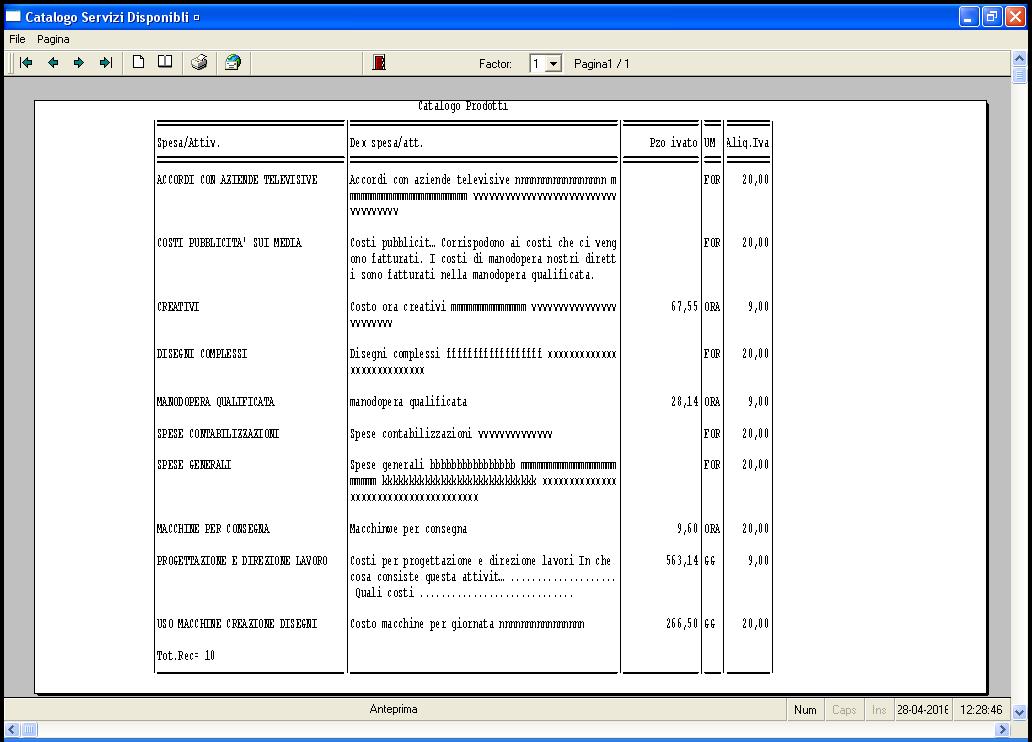Minimize the Catalogo Servizi window
Viewport: 1032px width, 742px height.
point(968,16)
